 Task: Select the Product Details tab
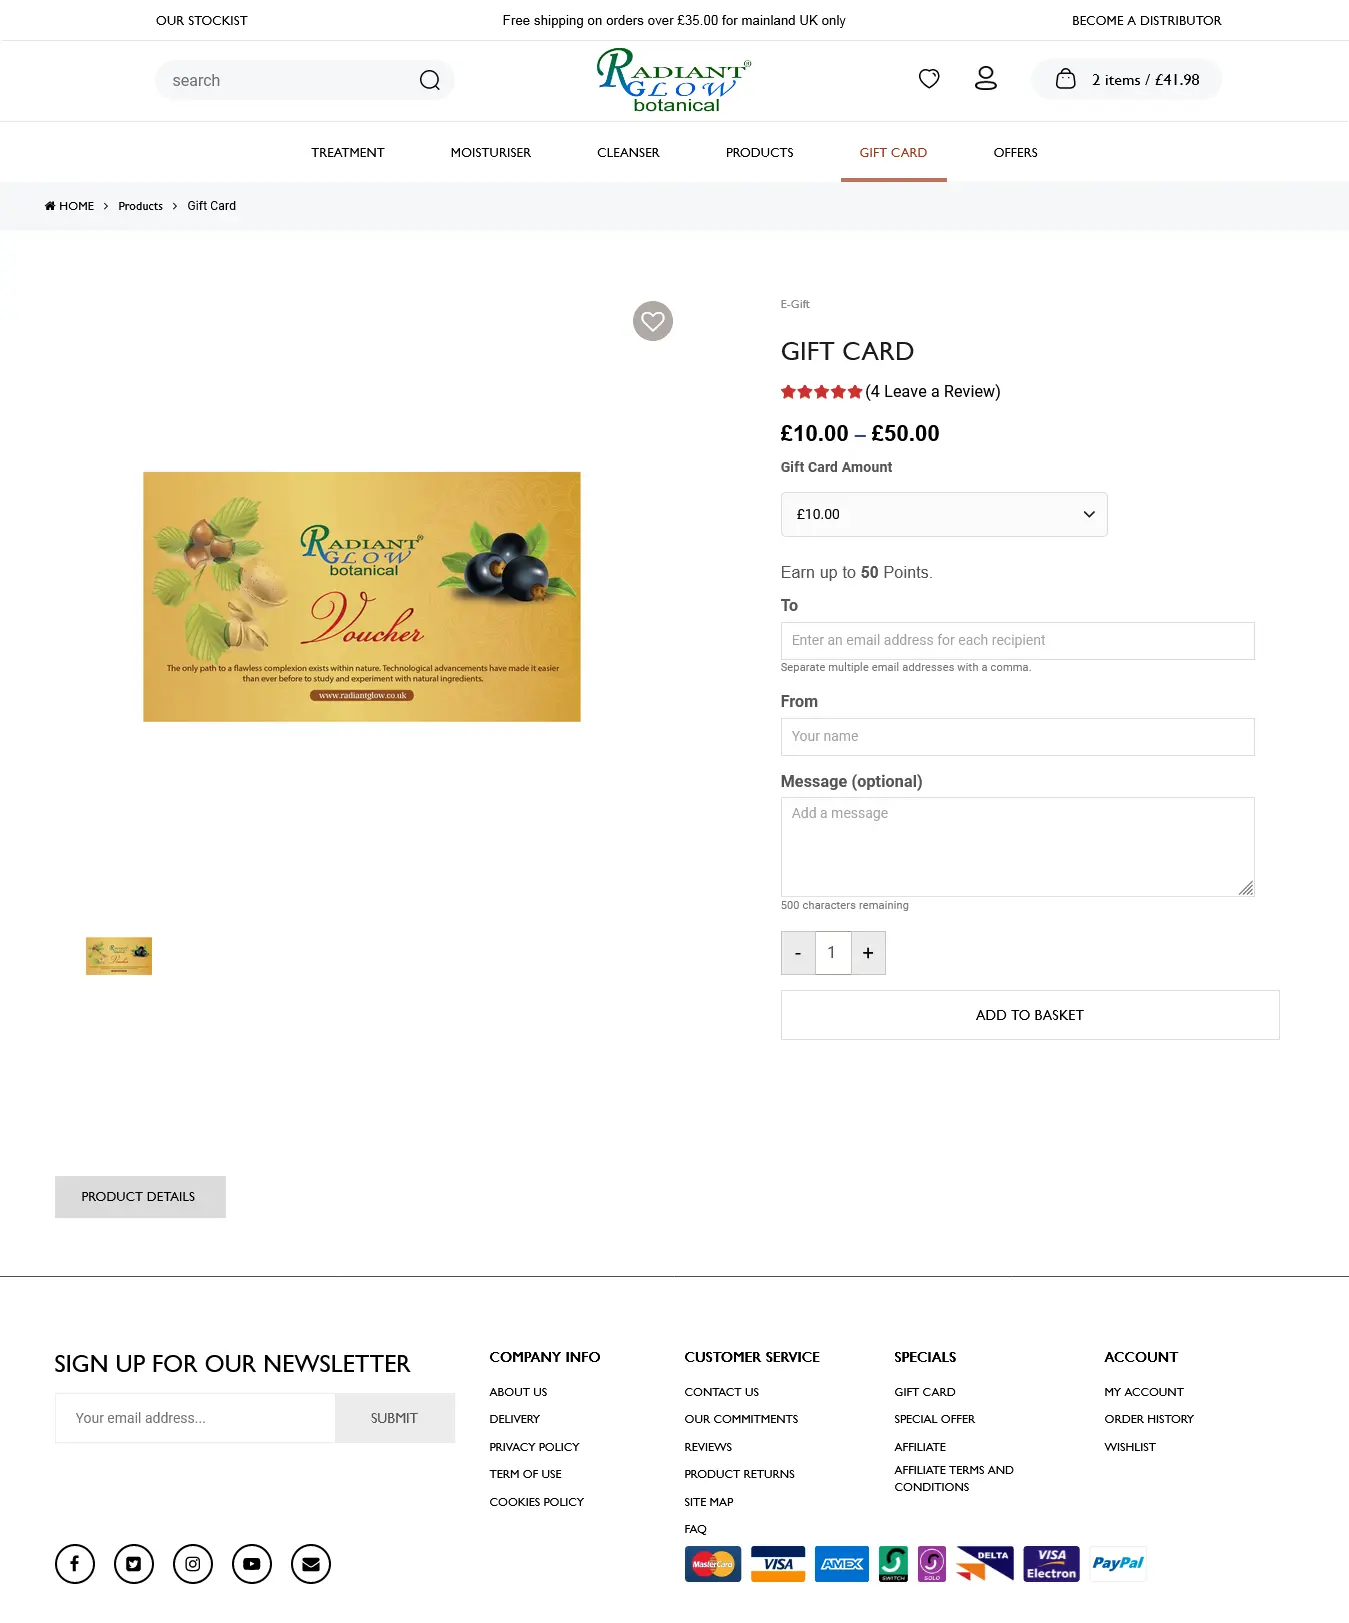coord(140,1197)
